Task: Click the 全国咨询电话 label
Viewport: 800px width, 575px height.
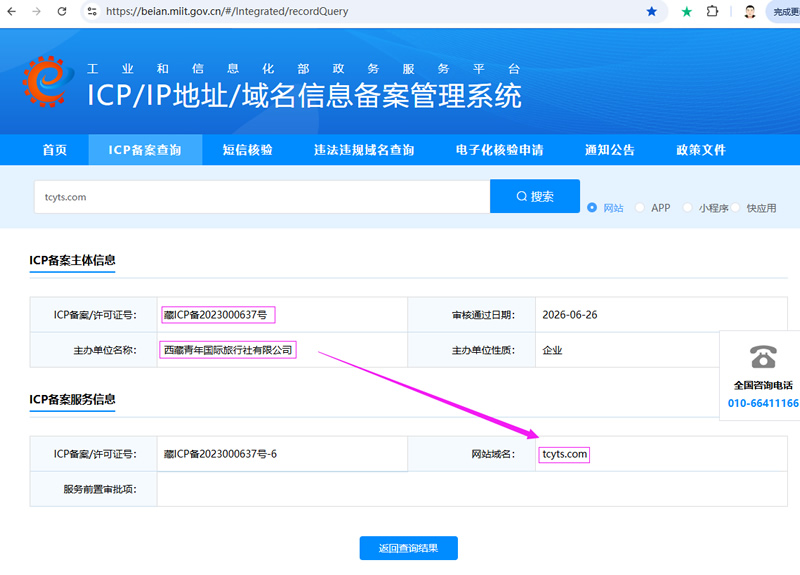Action: click(x=763, y=385)
